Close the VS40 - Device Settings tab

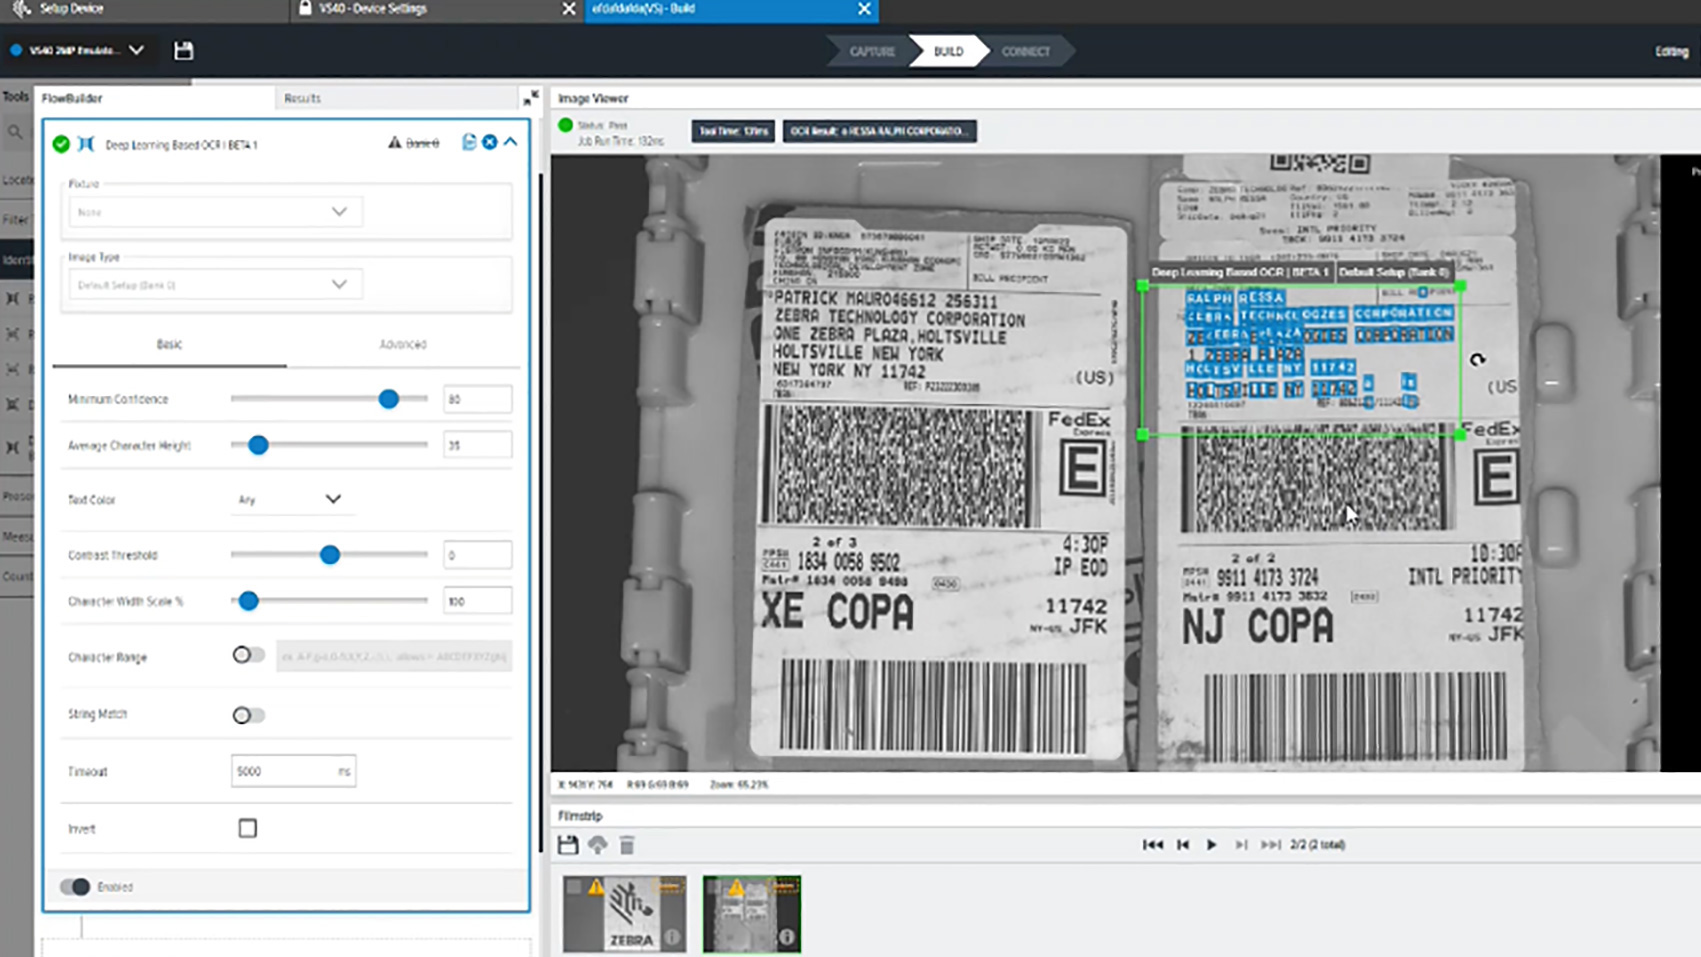click(568, 8)
